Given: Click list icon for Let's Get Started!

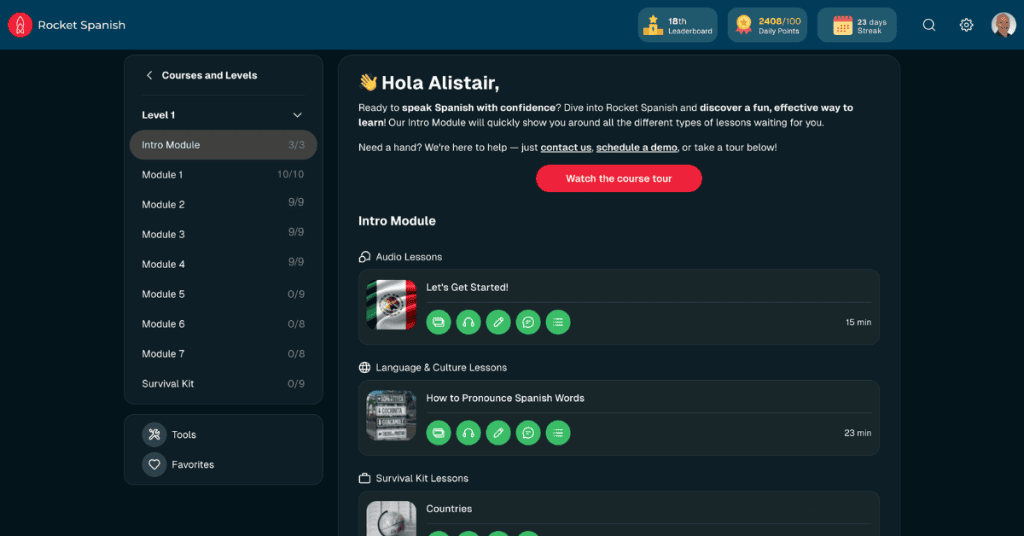Looking at the screenshot, I should [x=558, y=322].
